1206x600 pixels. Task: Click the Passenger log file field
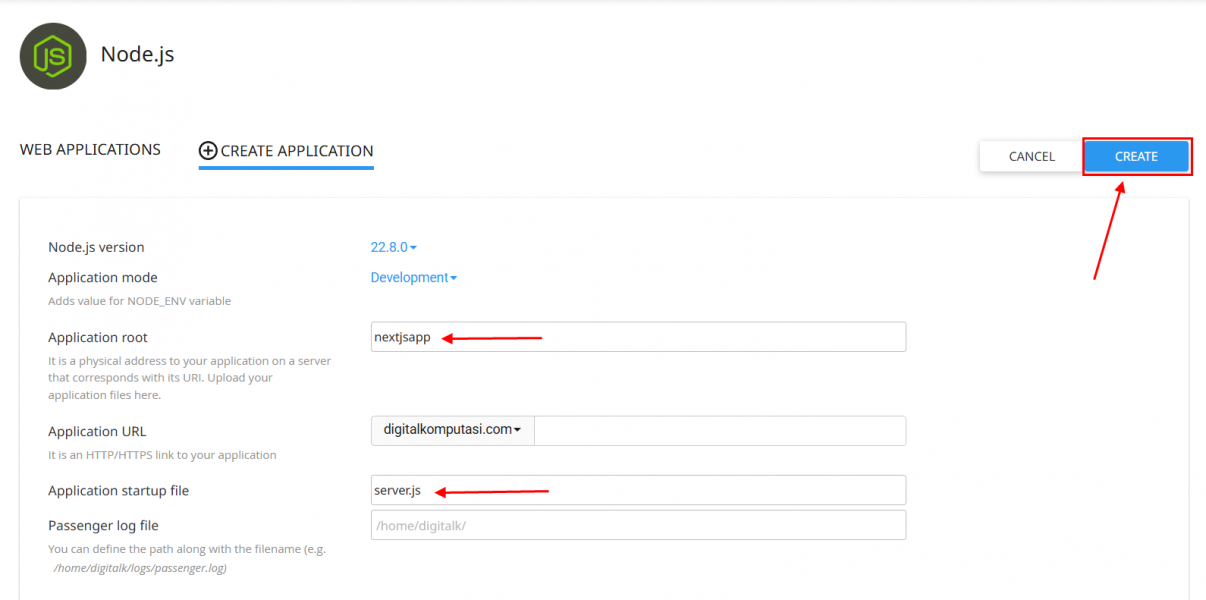[x=638, y=525]
